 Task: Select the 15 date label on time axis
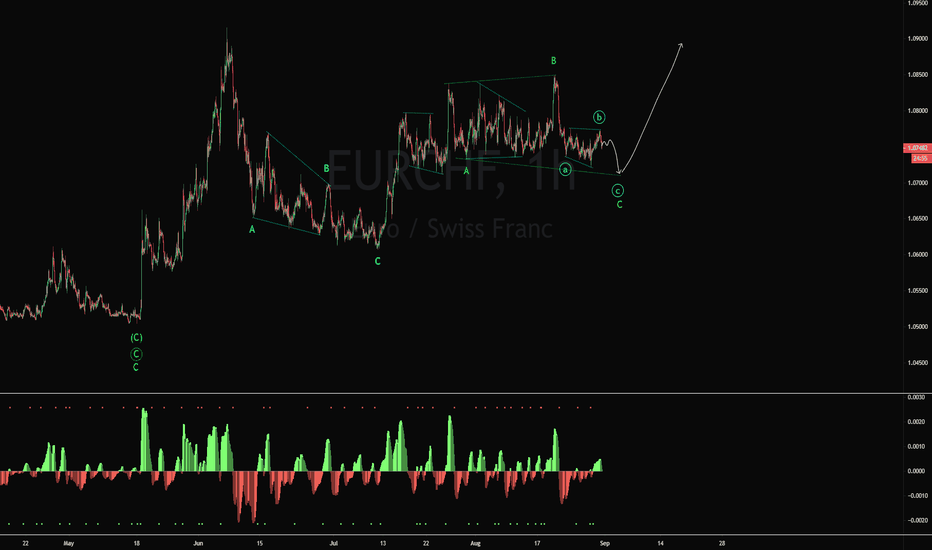pyautogui.click(x=260, y=543)
